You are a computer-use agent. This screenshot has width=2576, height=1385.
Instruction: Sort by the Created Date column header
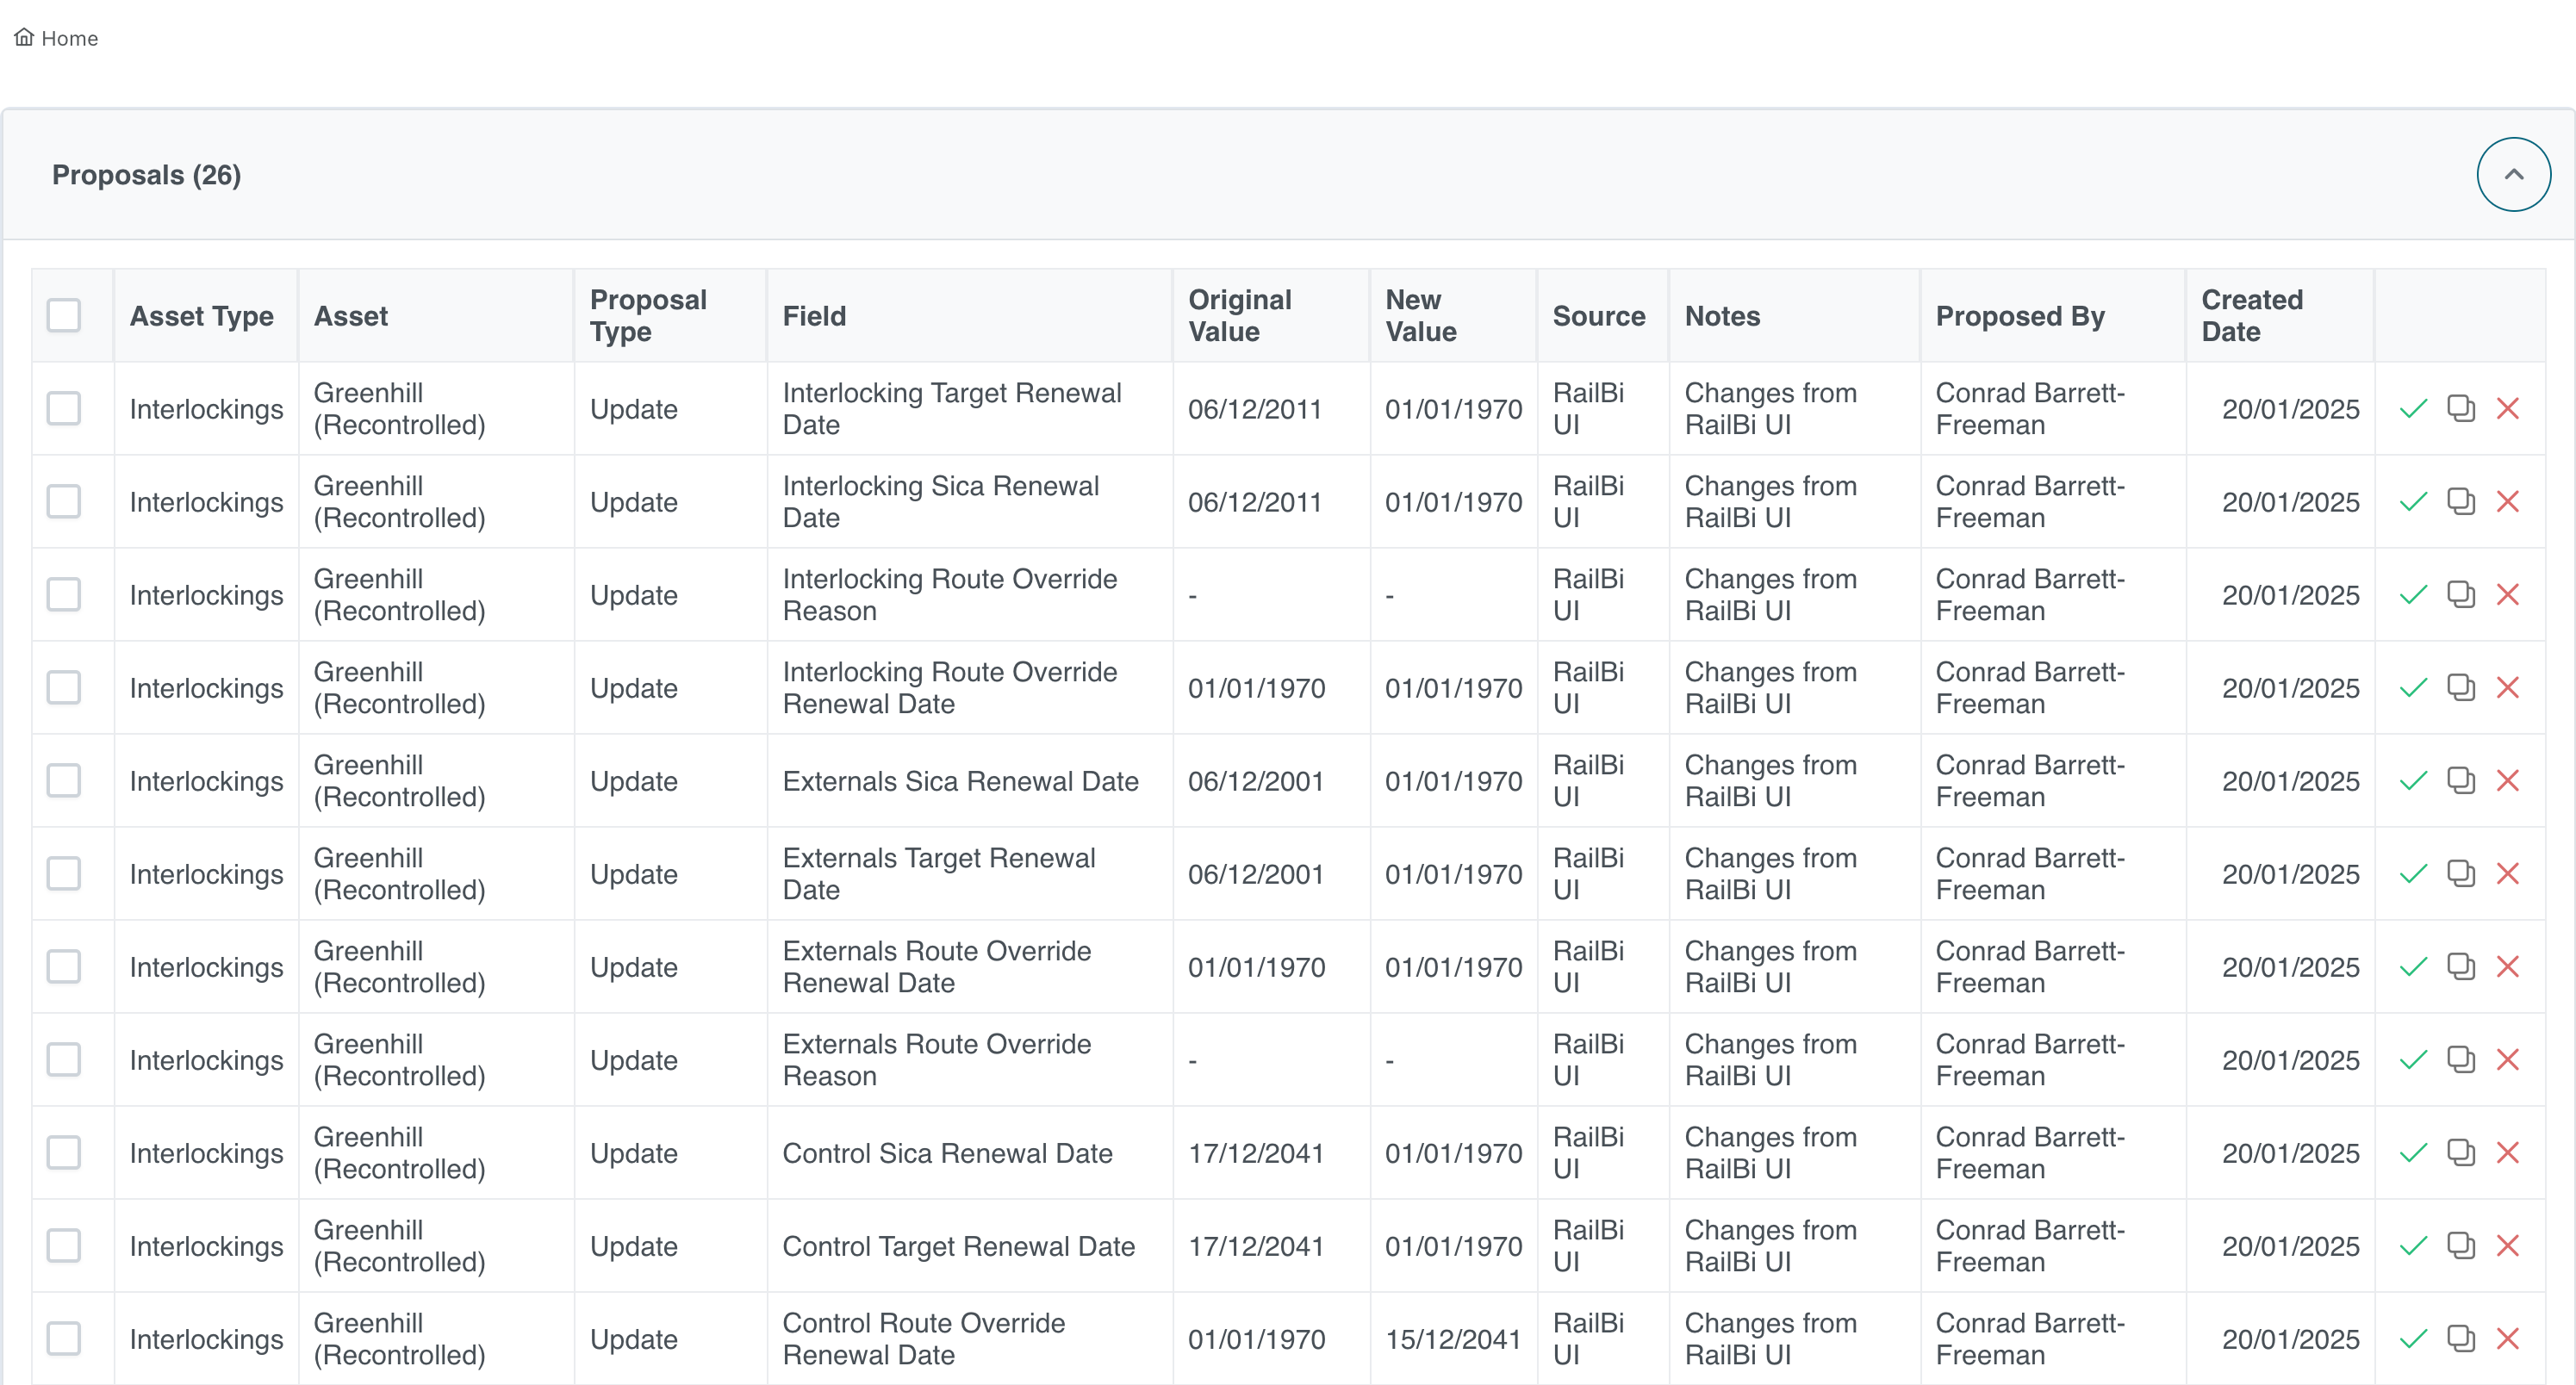pos(2251,316)
